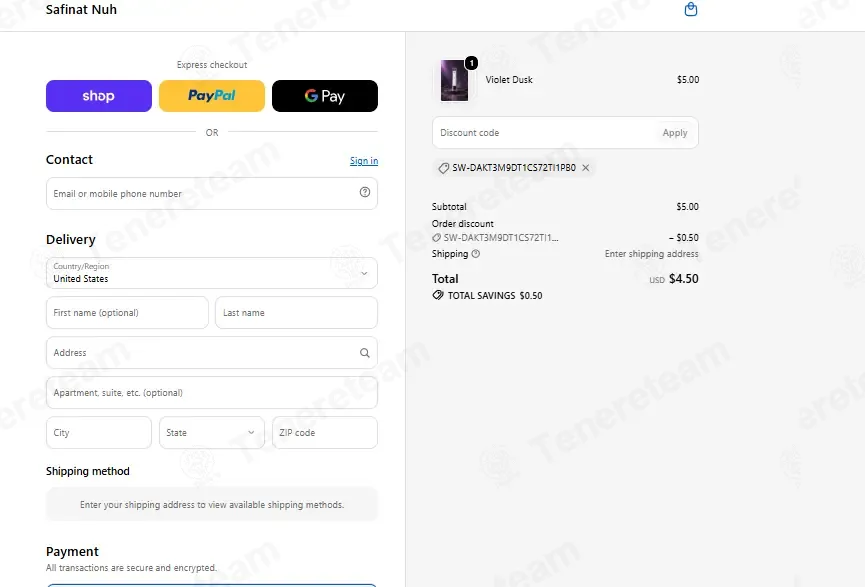Image resolution: width=865 pixels, height=587 pixels.
Task: Click the help icon in the email field
Action: [x=365, y=192]
